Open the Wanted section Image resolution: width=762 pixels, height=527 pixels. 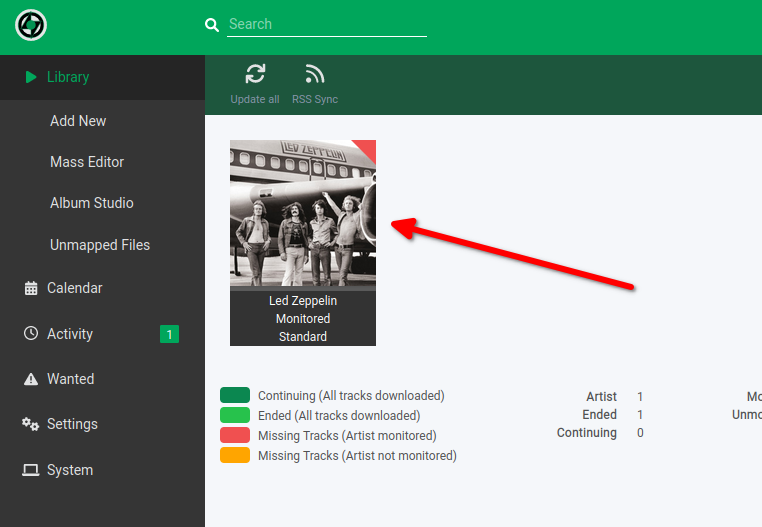point(70,379)
